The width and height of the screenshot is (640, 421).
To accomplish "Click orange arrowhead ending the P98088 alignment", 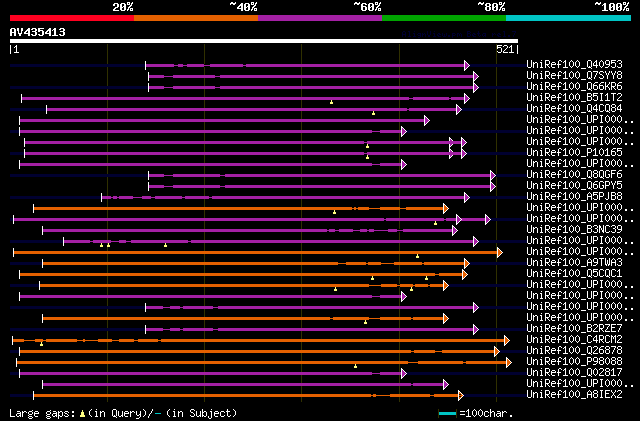I will [509, 363].
